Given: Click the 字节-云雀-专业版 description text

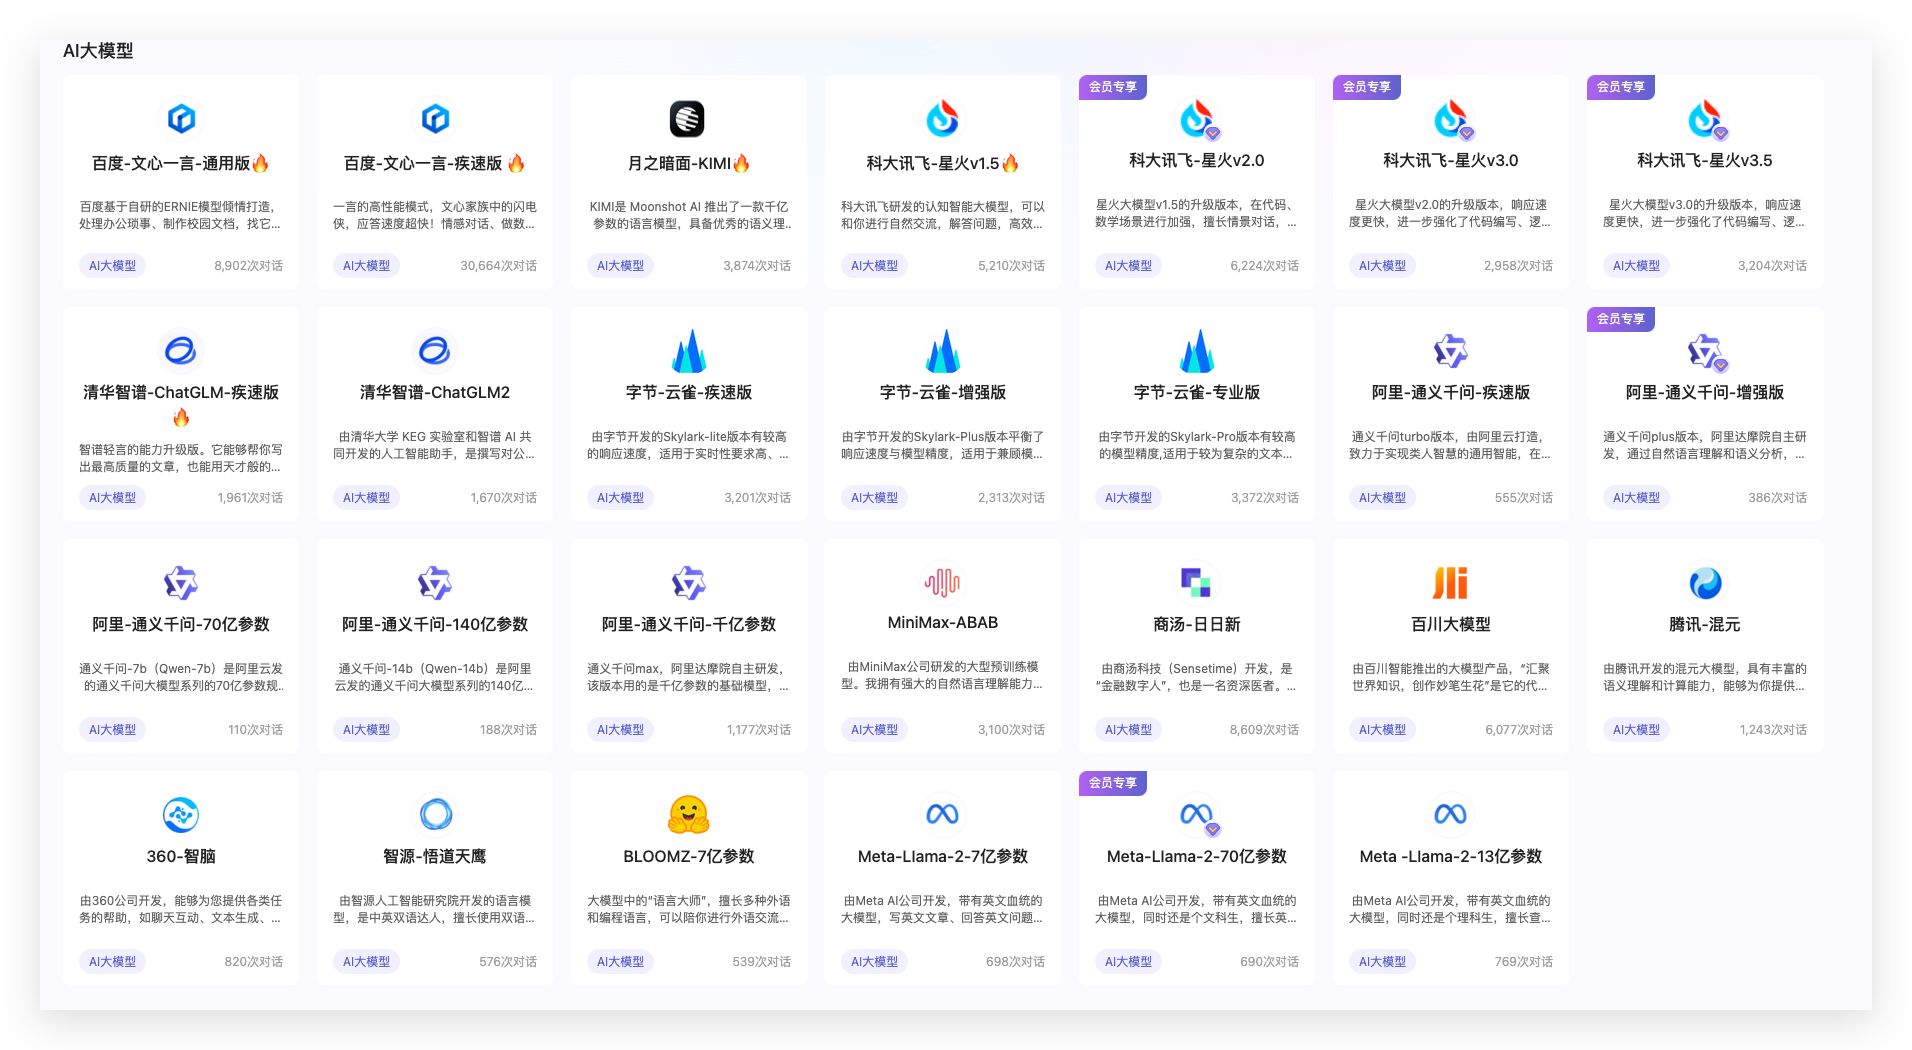Looking at the screenshot, I should pyautogui.click(x=1197, y=445).
